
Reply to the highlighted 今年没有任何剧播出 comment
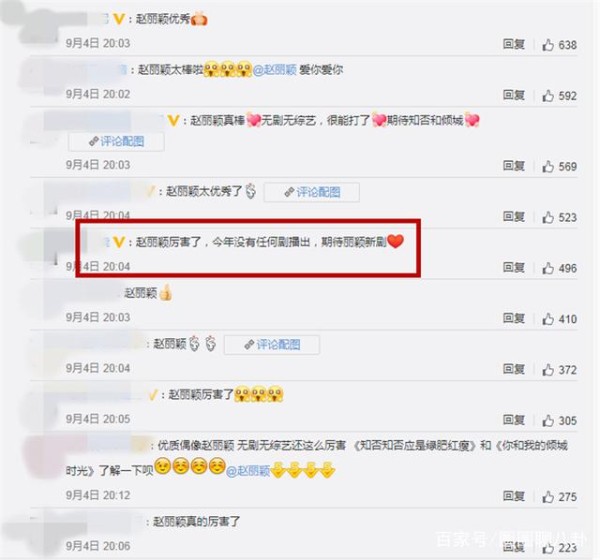(x=514, y=268)
